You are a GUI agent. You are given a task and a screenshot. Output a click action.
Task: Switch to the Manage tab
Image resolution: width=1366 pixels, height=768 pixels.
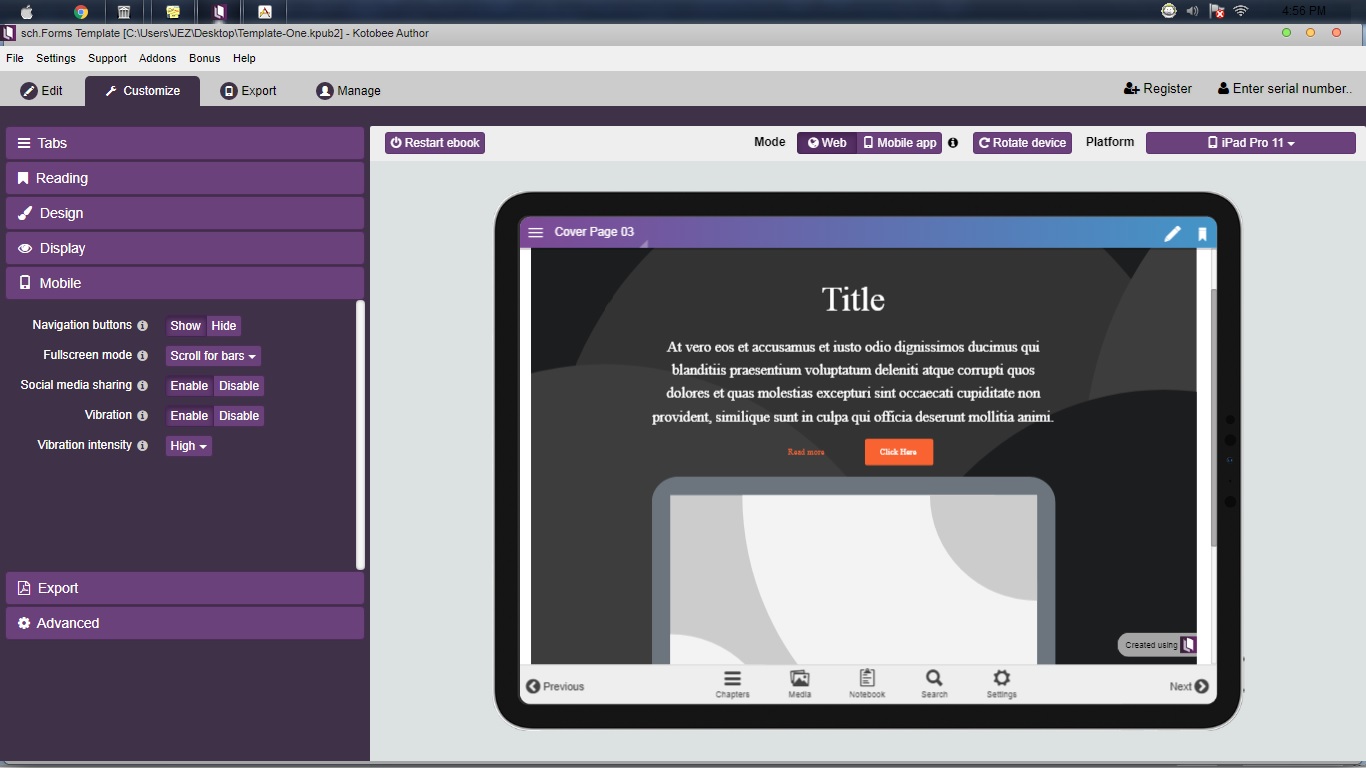pyautogui.click(x=349, y=91)
